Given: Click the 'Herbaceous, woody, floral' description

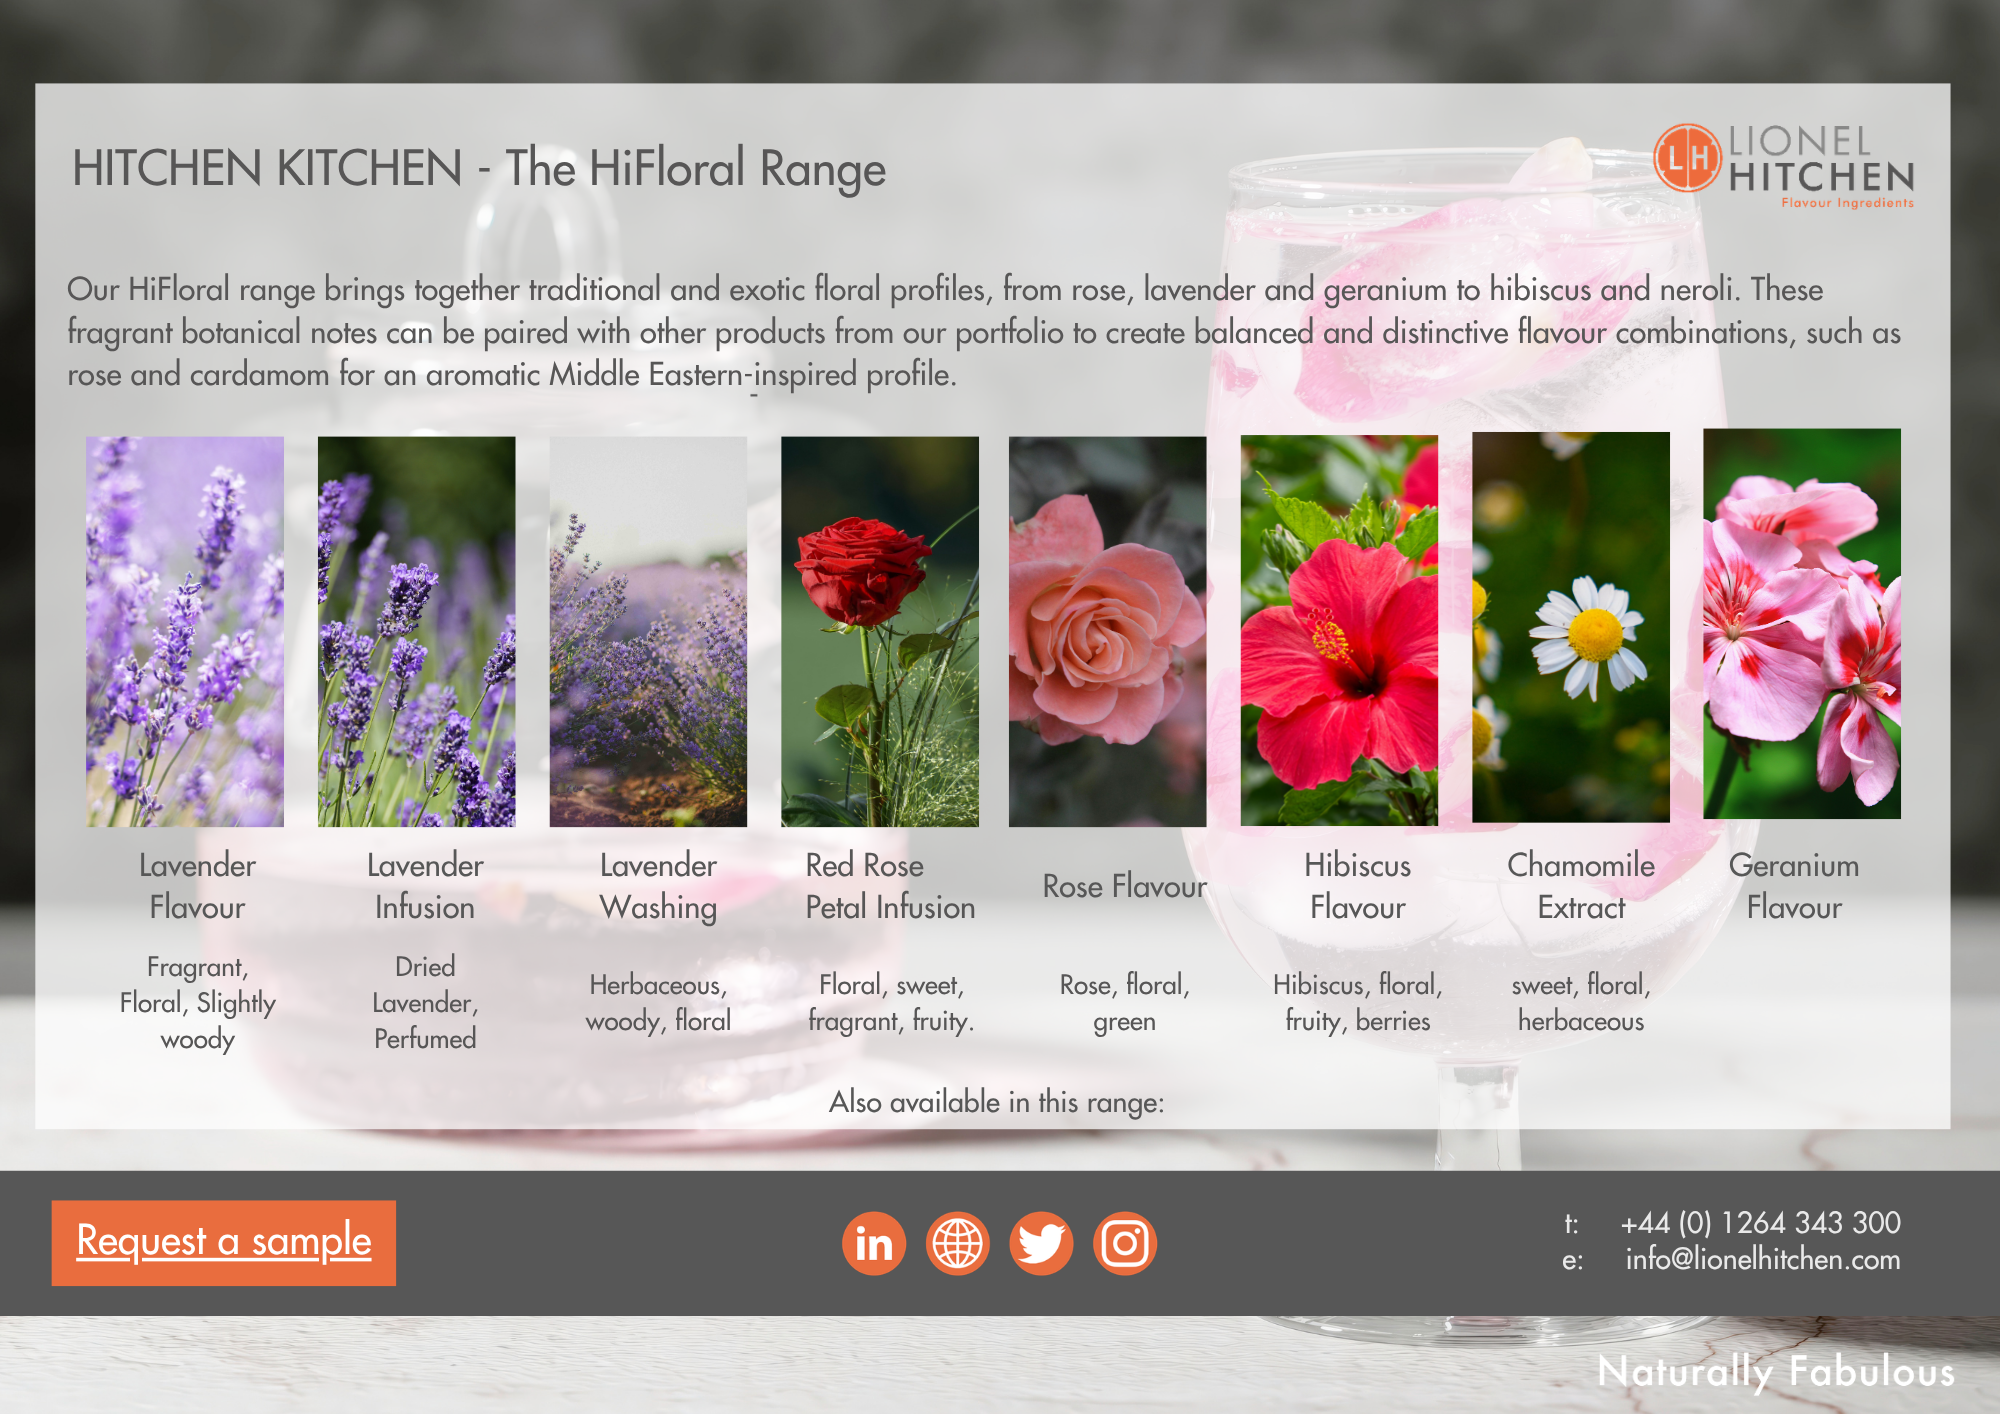Looking at the screenshot, I should pos(658,1003).
